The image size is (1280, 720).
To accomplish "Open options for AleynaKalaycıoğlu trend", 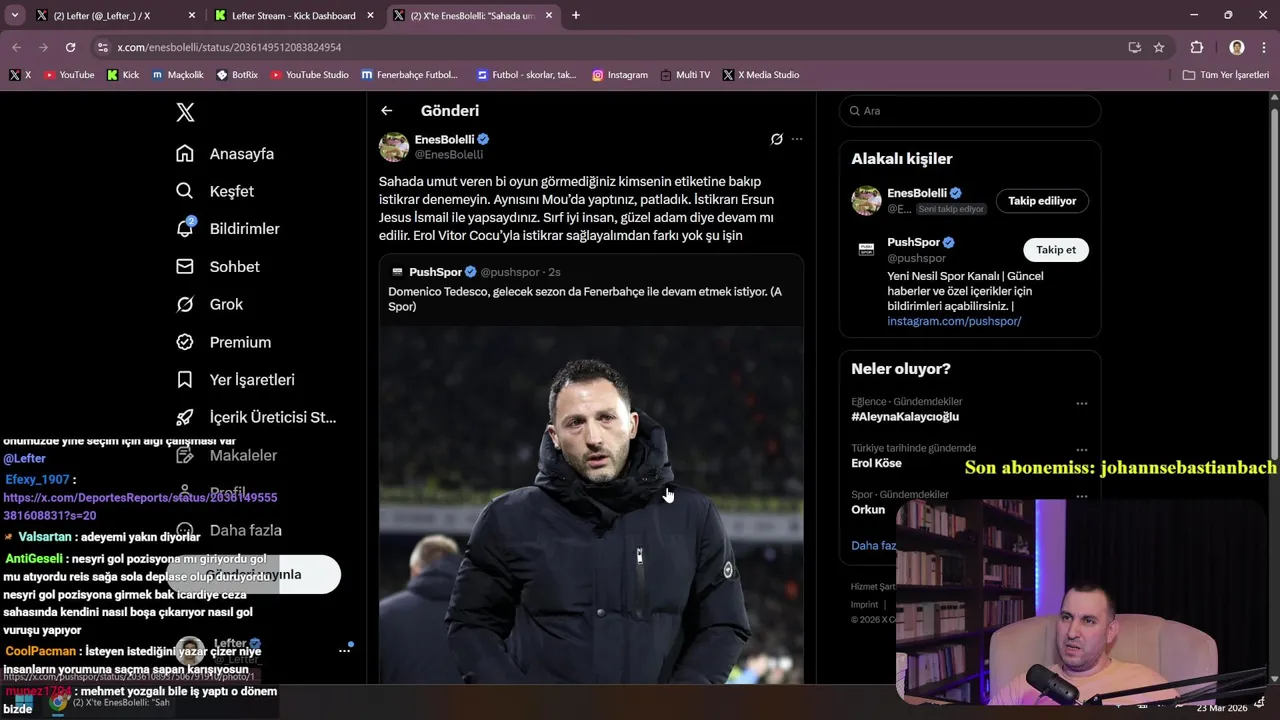I will tap(1081, 404).
